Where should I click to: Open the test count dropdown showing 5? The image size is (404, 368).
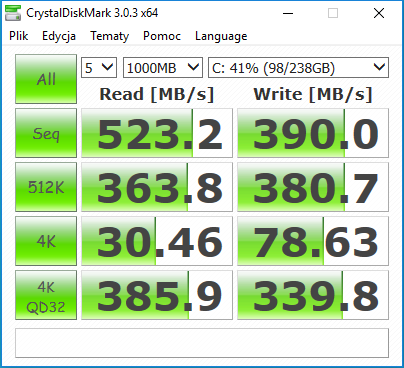(99, 68)
